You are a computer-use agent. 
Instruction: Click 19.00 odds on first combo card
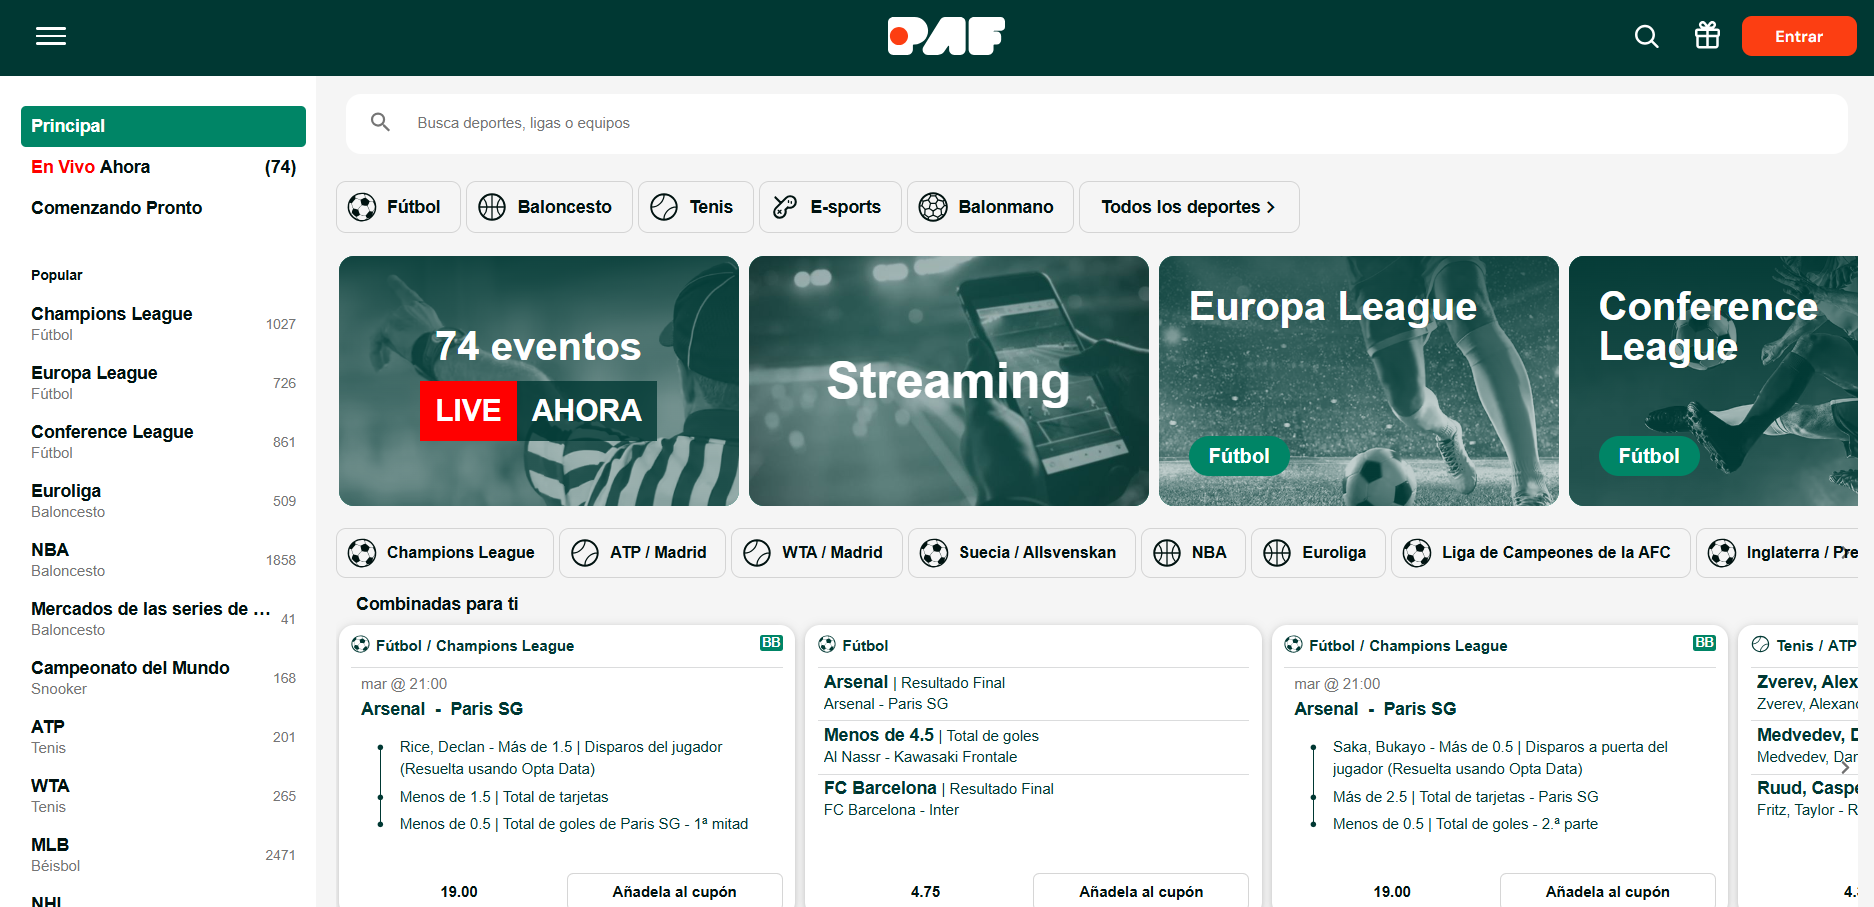pos(459,891)
